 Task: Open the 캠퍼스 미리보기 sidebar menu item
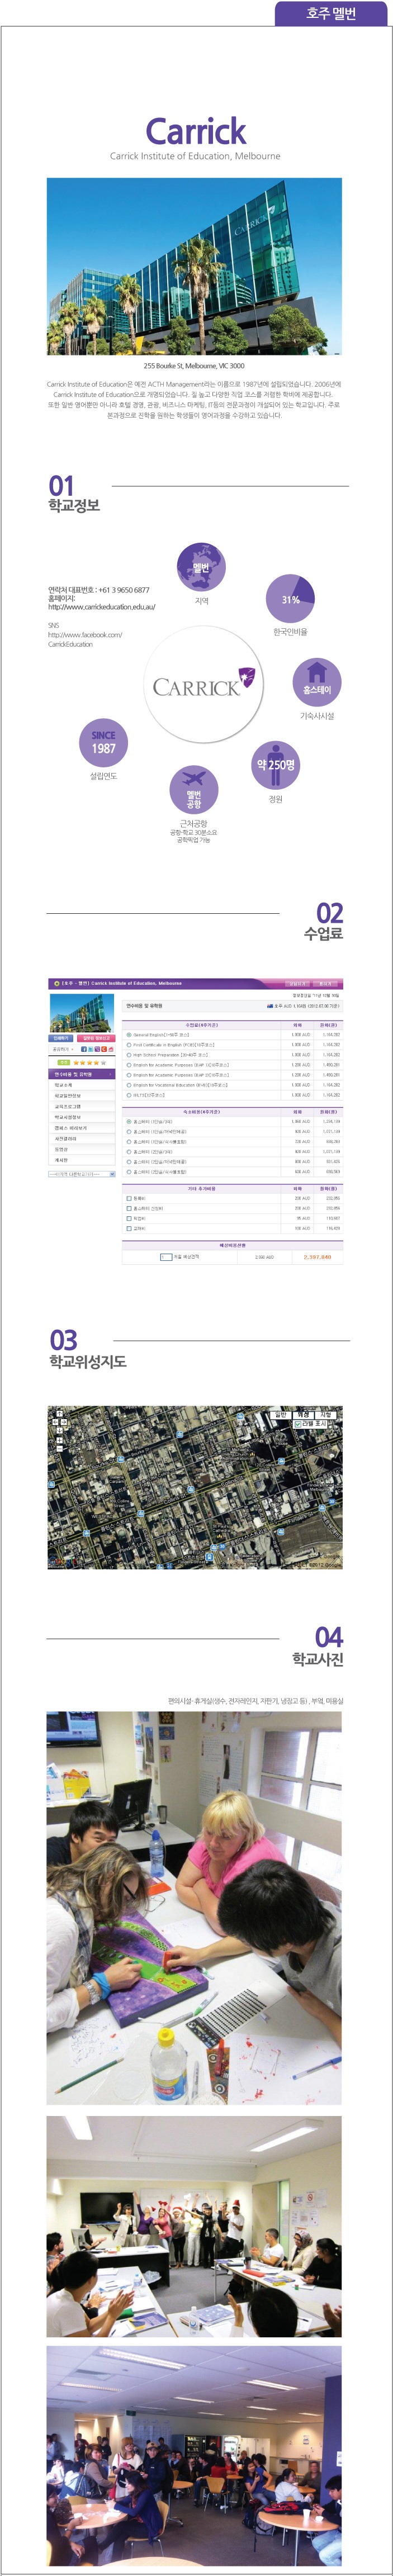[x=83, y=1128]
